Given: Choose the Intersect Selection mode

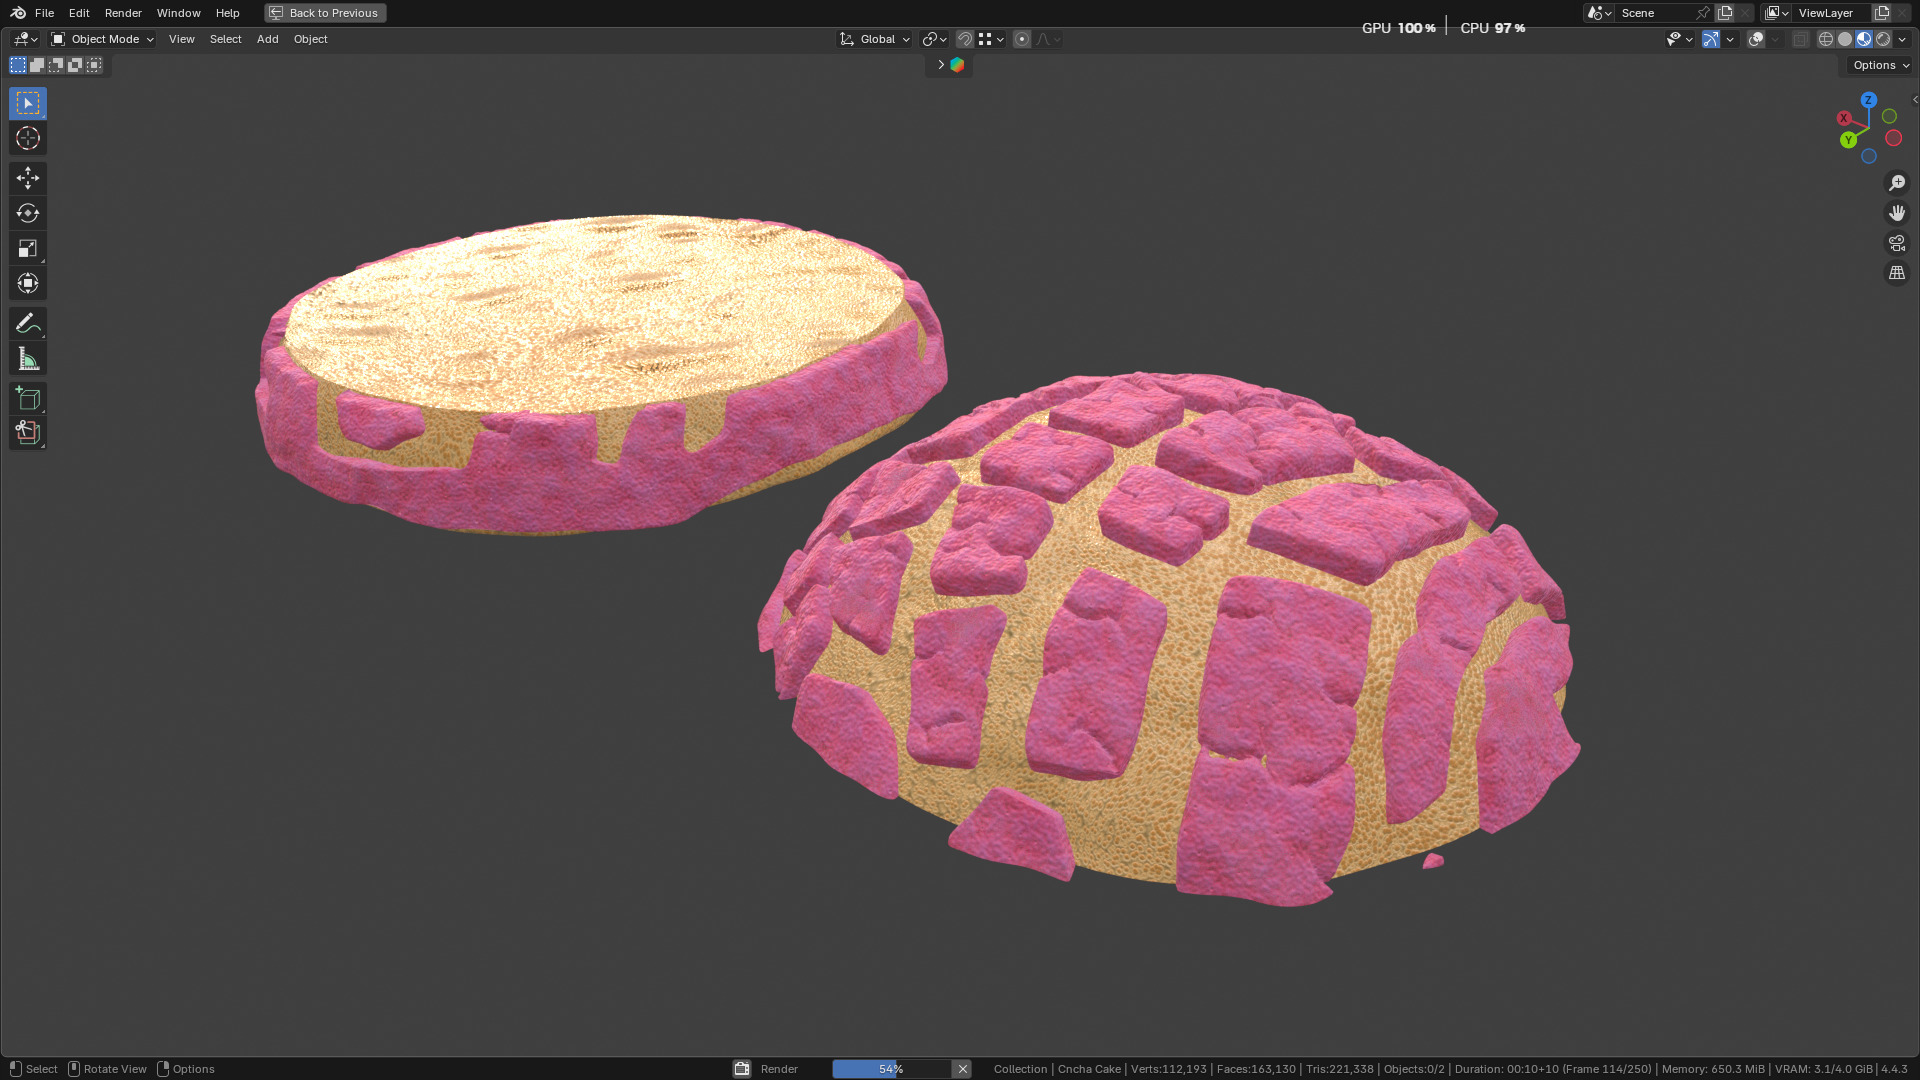Looking at the screenshot, I should coord(94,65).
